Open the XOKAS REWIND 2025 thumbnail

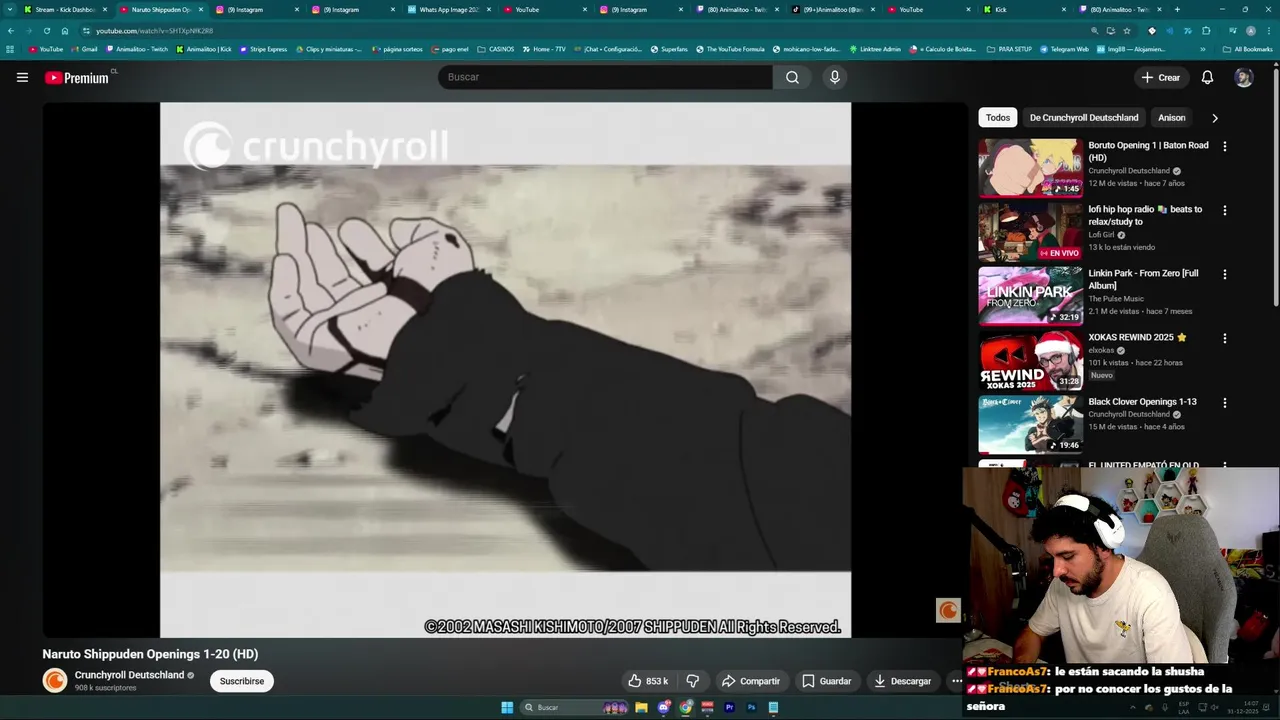tap(1030, 360)
